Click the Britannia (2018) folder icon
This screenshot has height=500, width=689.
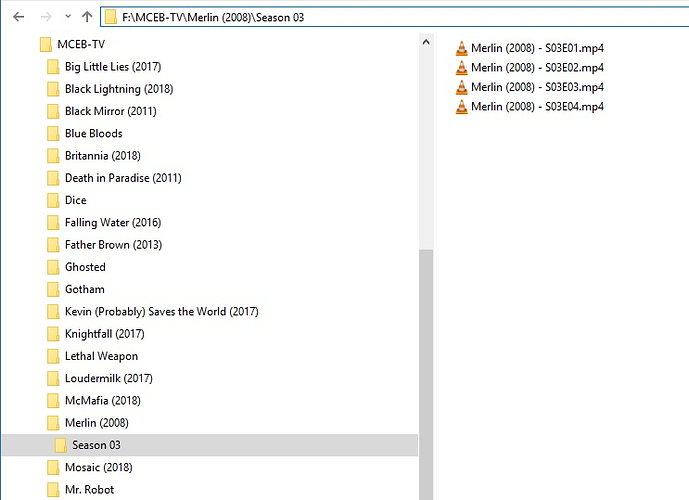pos(53,156)
